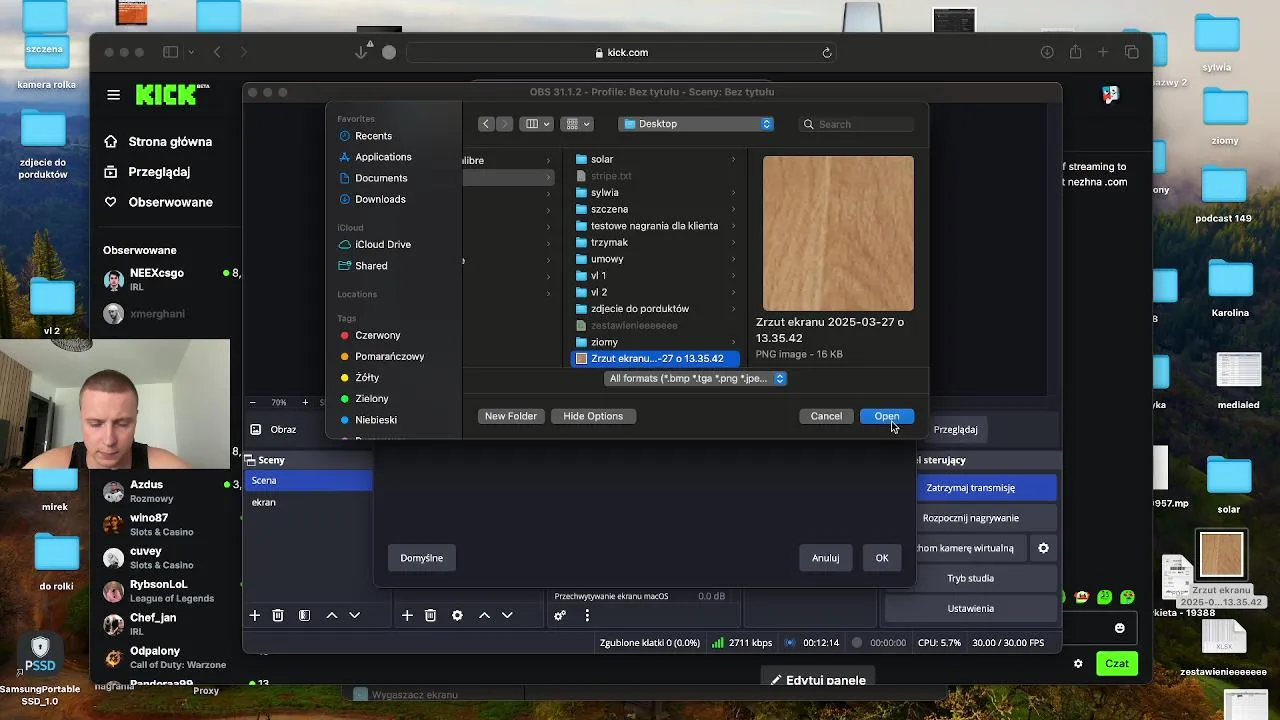This screenshot has width=1280, height=720.
Task: Open the All formats file type dropdown
Action: click(696, 378)
